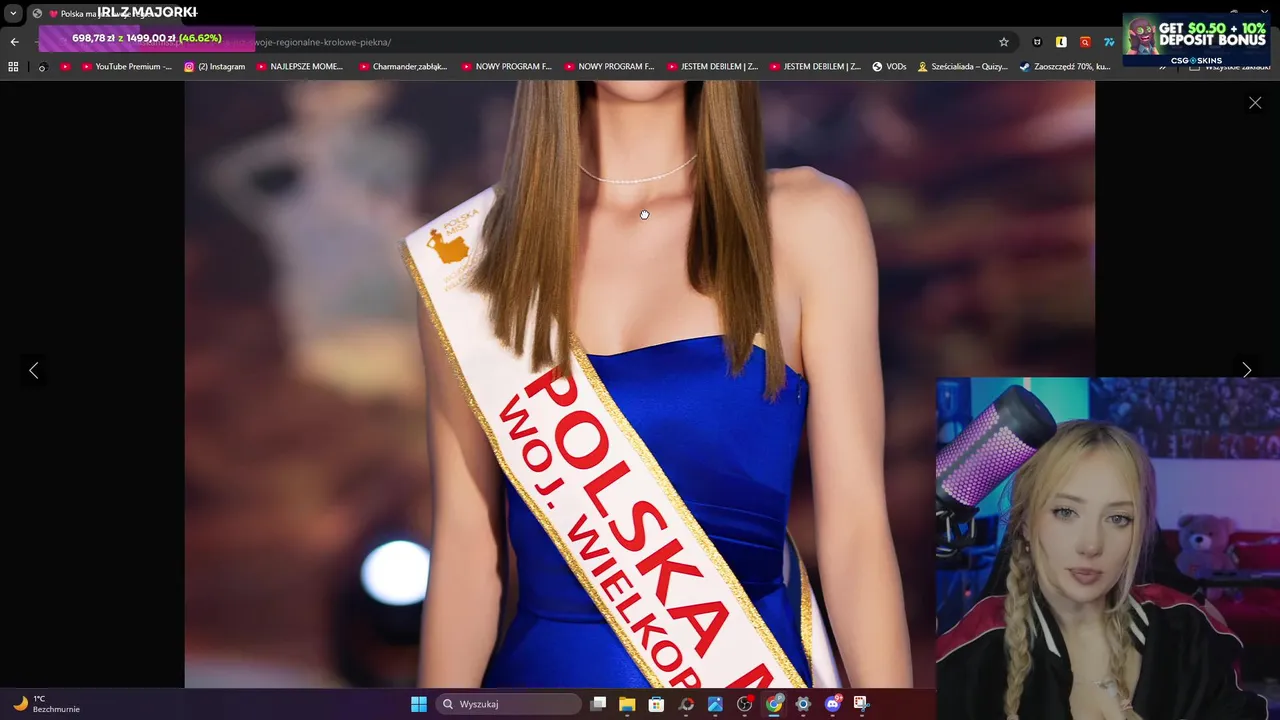Click the 7TV extension icon

(x=1109, y=42)
